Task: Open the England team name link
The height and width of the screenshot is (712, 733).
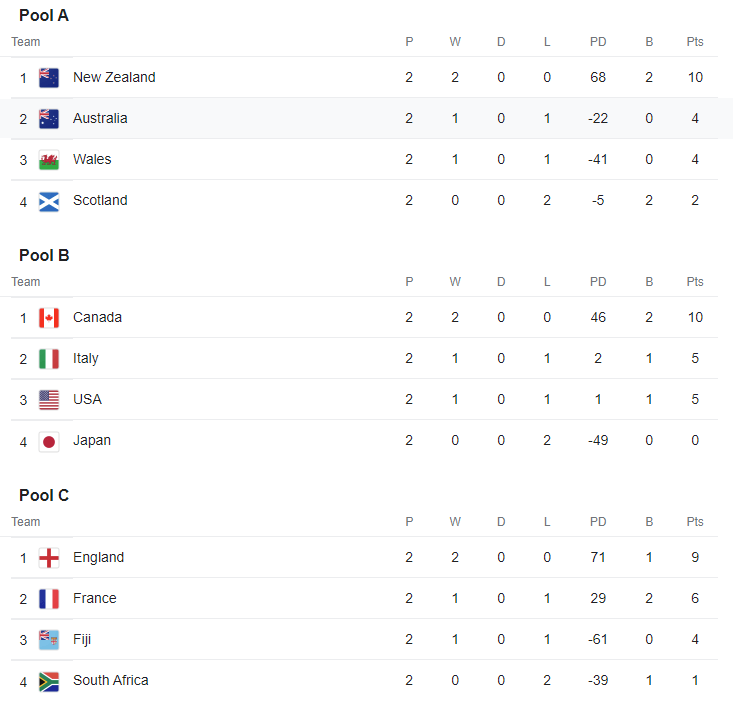Action: point(98,557)
